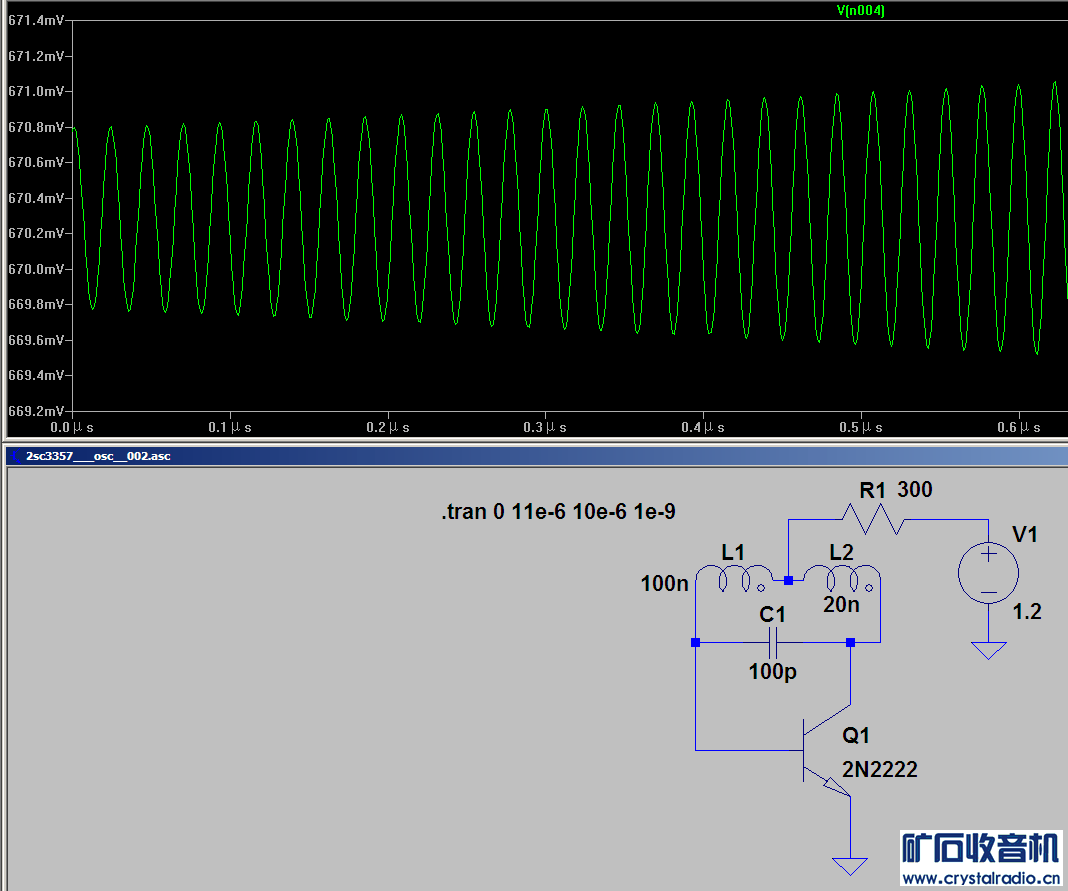
Task: Select the R1 resistor symbol
Action: click(x=872, y=520)
